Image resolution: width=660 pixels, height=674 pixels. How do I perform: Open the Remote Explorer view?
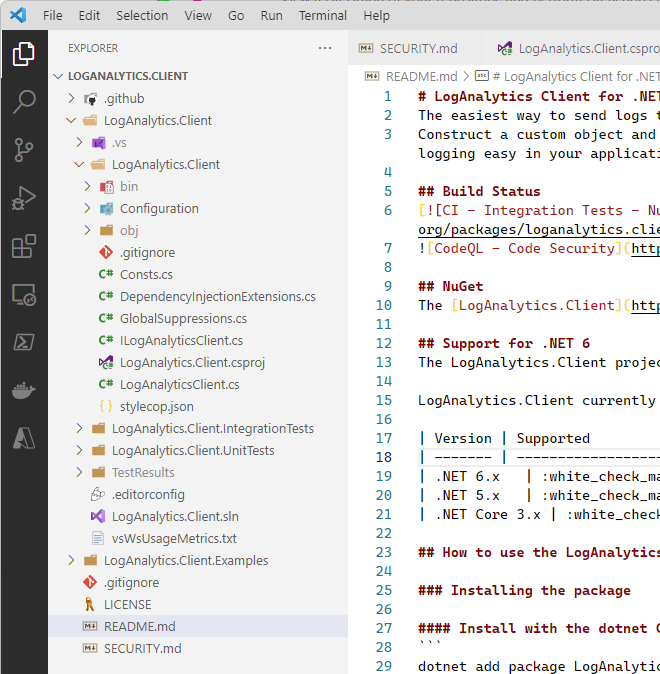click(x=24, y=294)
